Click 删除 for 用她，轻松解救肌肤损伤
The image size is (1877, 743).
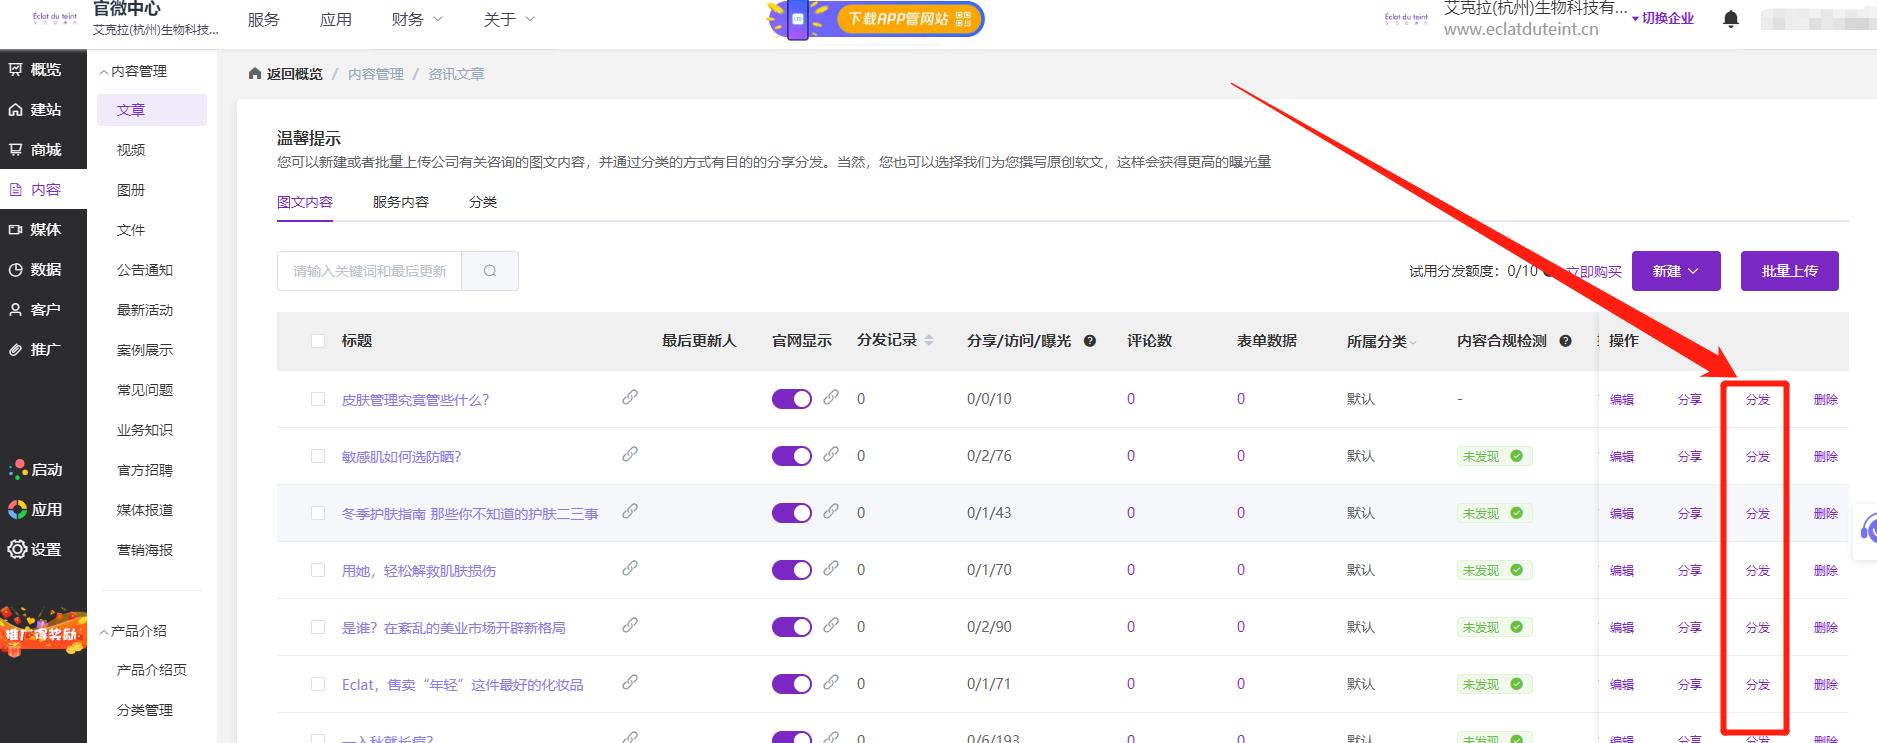coord(1826,570)
